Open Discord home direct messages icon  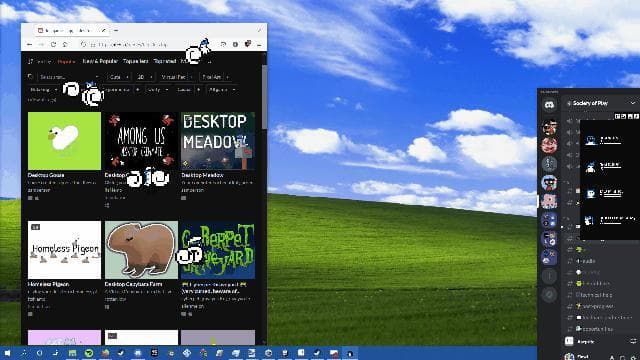click(x=549, y=105)
